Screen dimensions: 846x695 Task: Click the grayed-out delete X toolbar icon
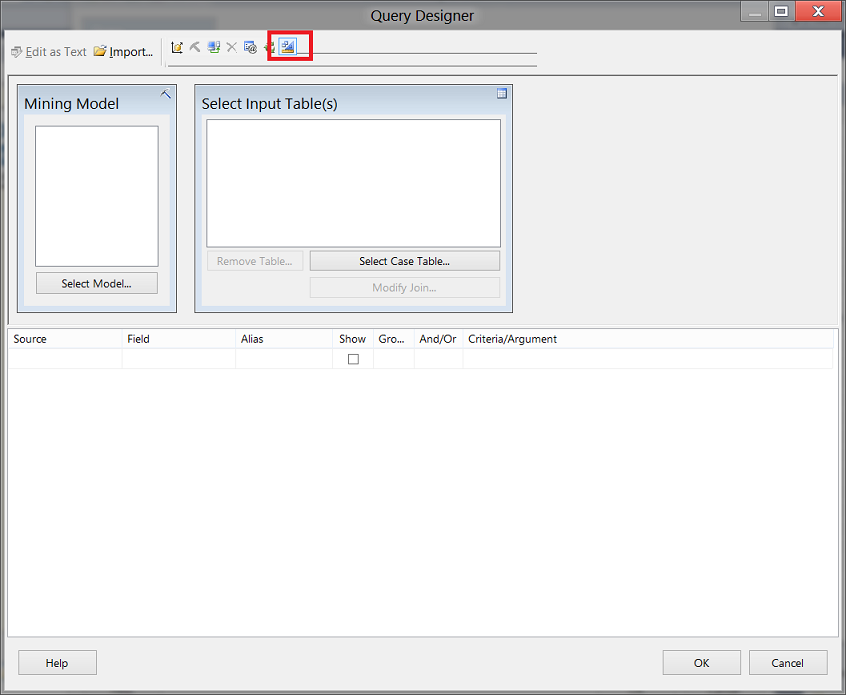point(232,47)
